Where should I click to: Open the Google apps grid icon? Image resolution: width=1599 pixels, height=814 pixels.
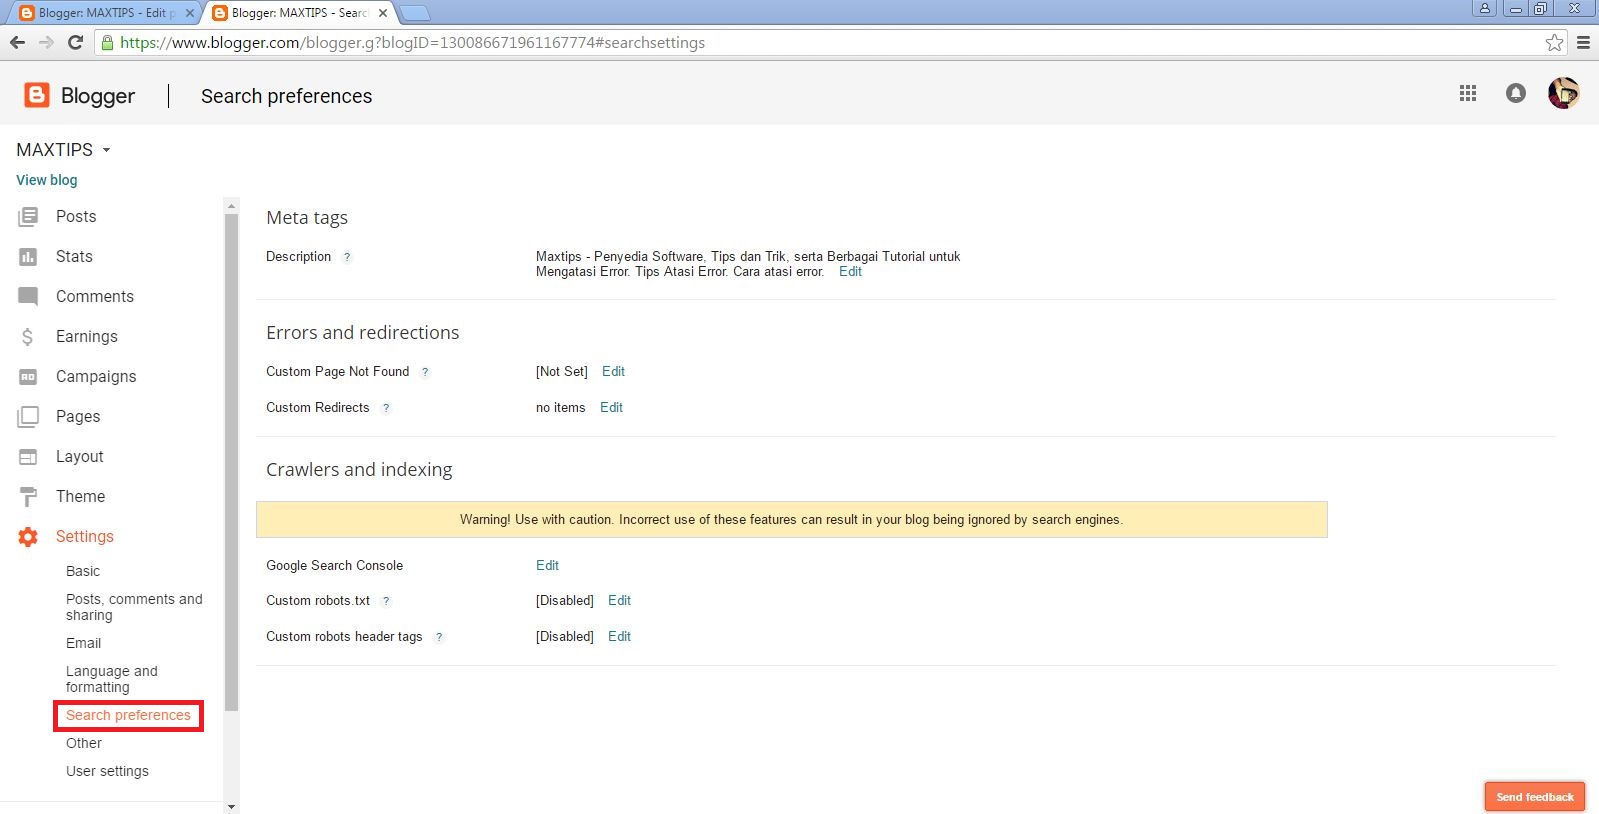click(1468, 93)
